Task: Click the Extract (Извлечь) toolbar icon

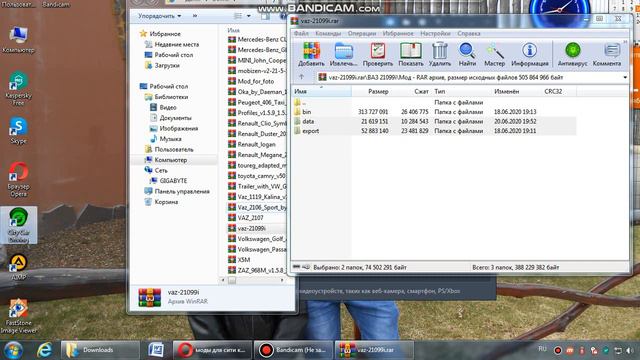Action: [343, 54]
